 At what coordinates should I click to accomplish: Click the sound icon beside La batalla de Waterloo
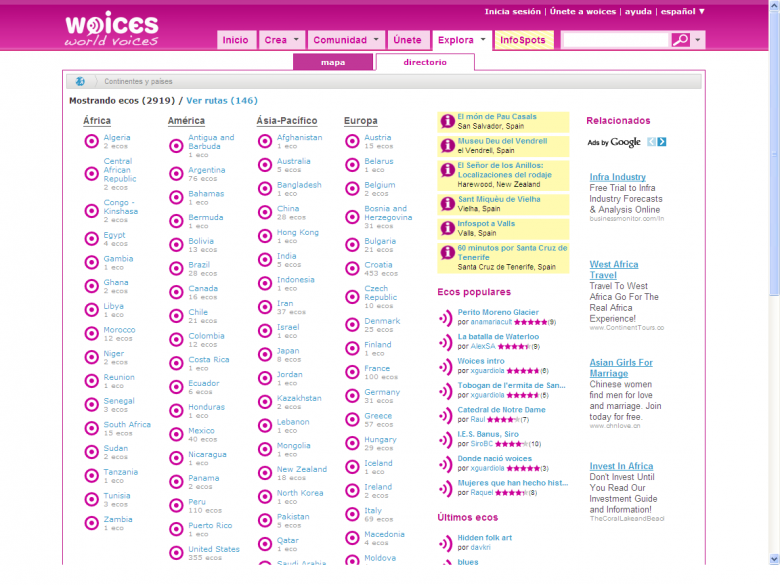[445, 342]
